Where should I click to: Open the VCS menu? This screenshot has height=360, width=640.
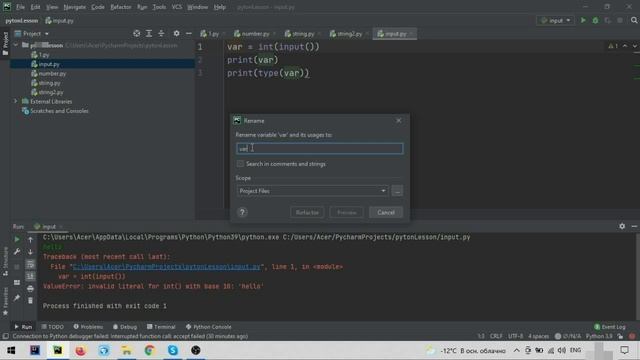pyautogui.click(x=176, y=7)
